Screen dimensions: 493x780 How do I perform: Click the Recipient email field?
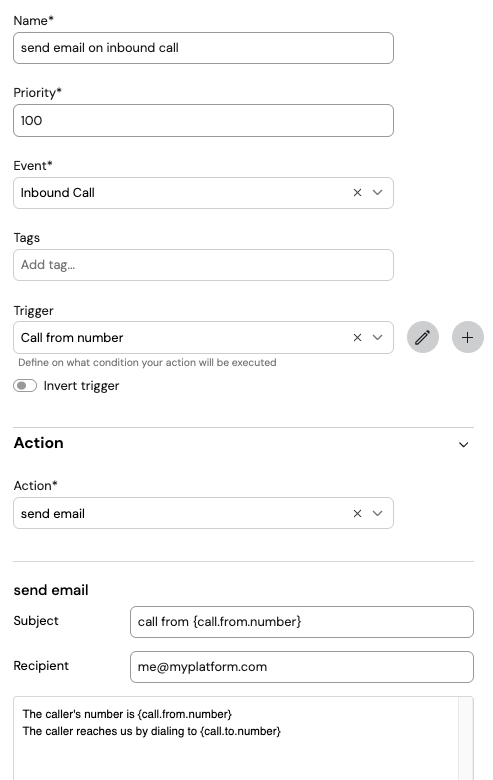click(x=302, y=667)
